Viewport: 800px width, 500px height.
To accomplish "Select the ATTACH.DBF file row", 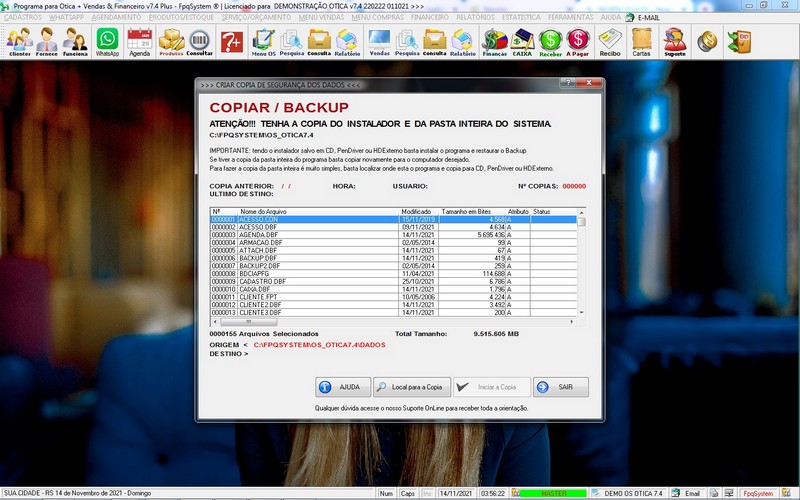I will (x=393, y=251).
